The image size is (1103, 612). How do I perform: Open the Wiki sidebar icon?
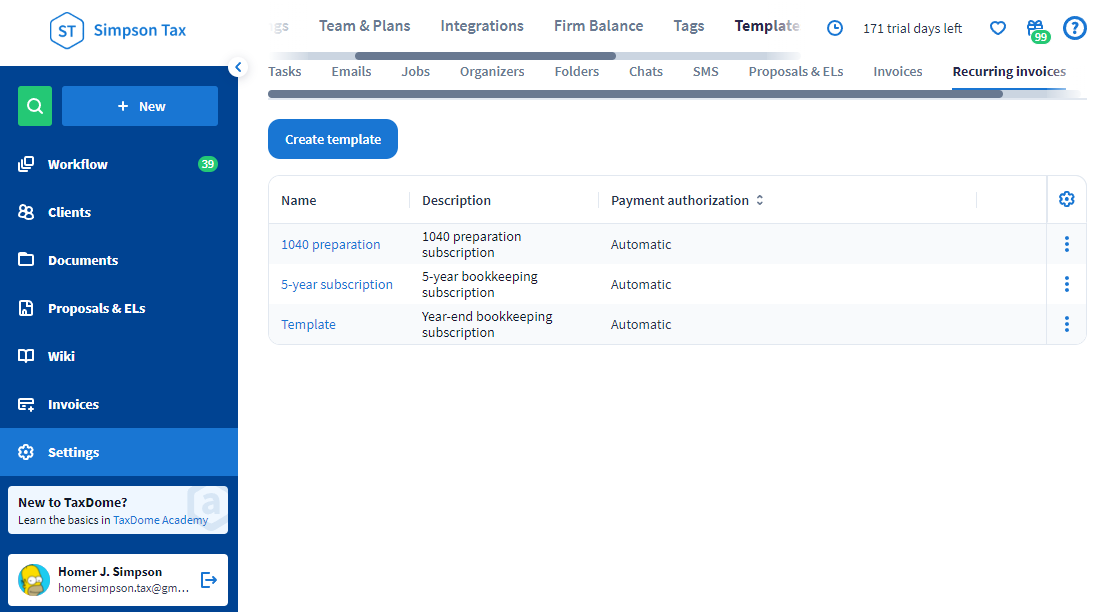click(60, 355)
